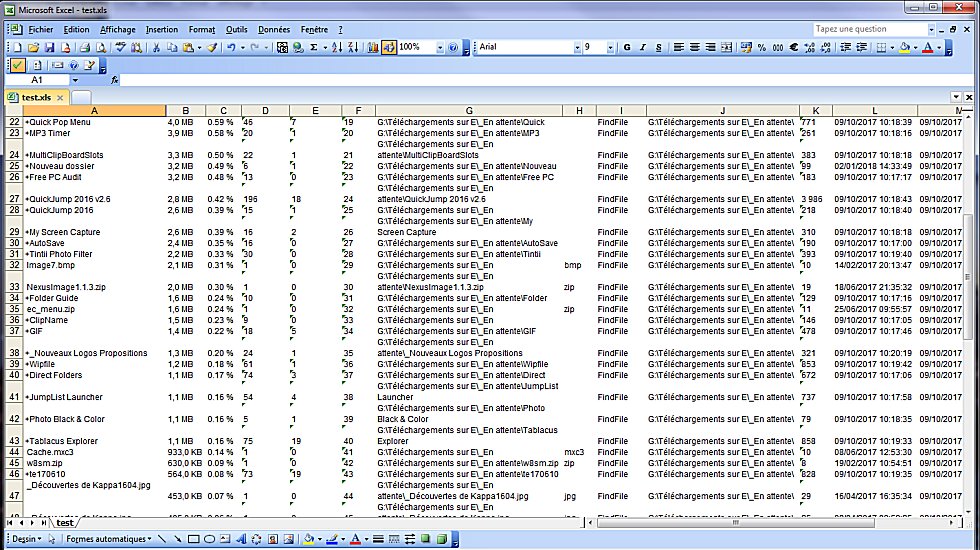The height and width of the screenshot is (550, 980).
Task: Toggle the highlighted drawing toolbar button
Action: click(389, 48)
